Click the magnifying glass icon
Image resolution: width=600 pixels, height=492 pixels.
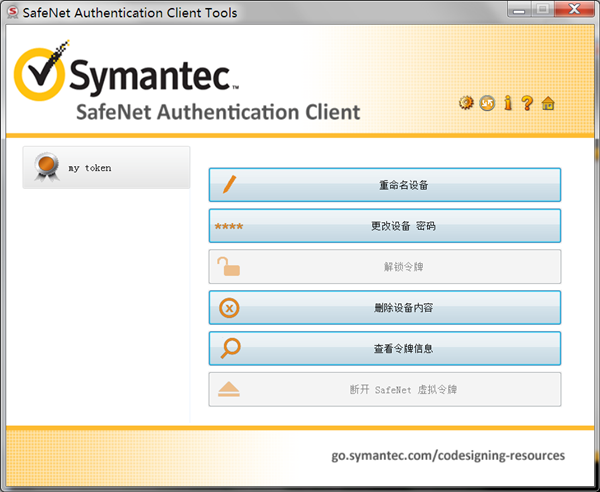click(230, 348)
